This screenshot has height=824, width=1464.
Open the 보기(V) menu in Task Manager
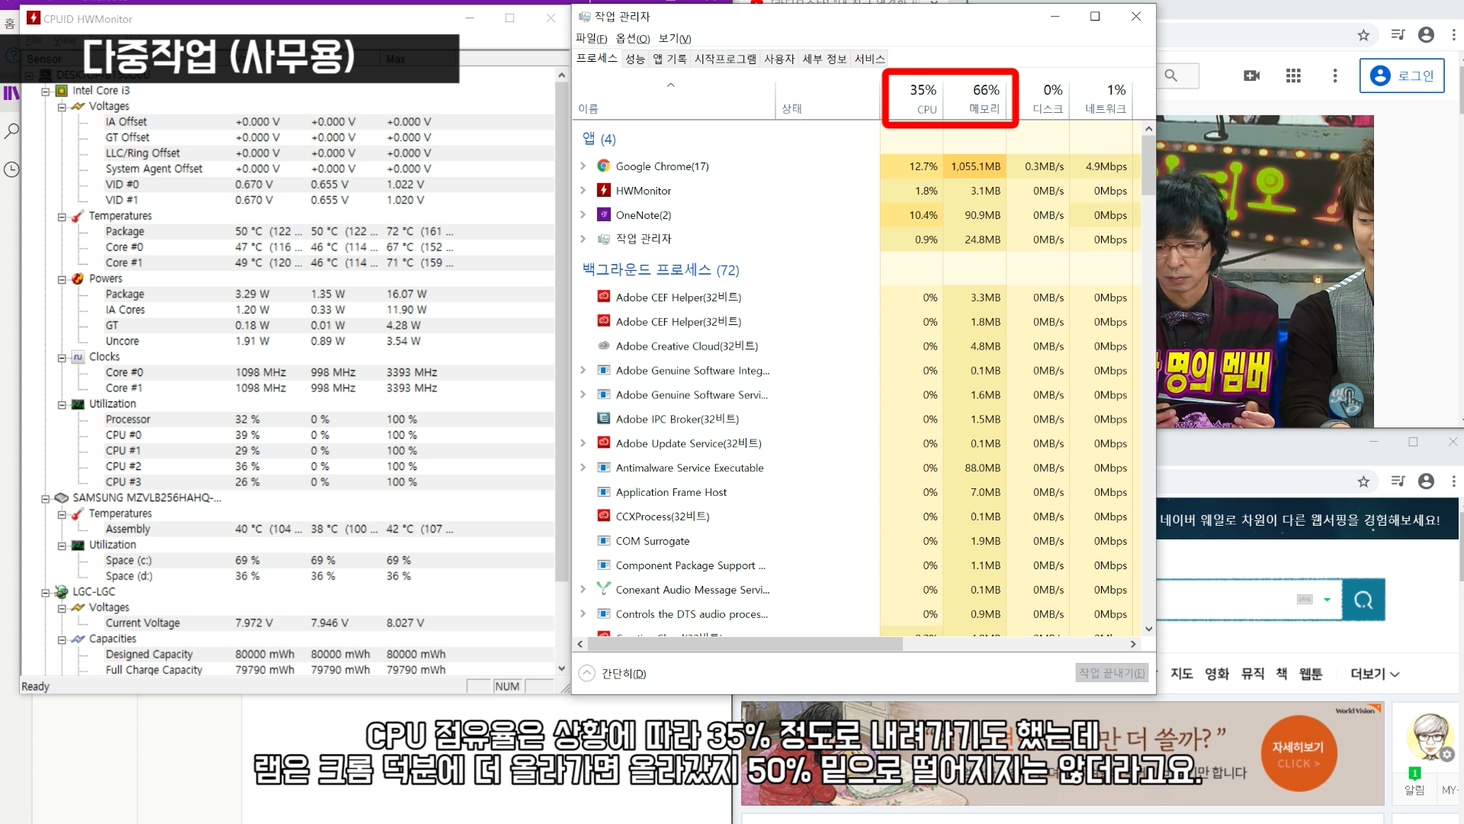(674, 38)
